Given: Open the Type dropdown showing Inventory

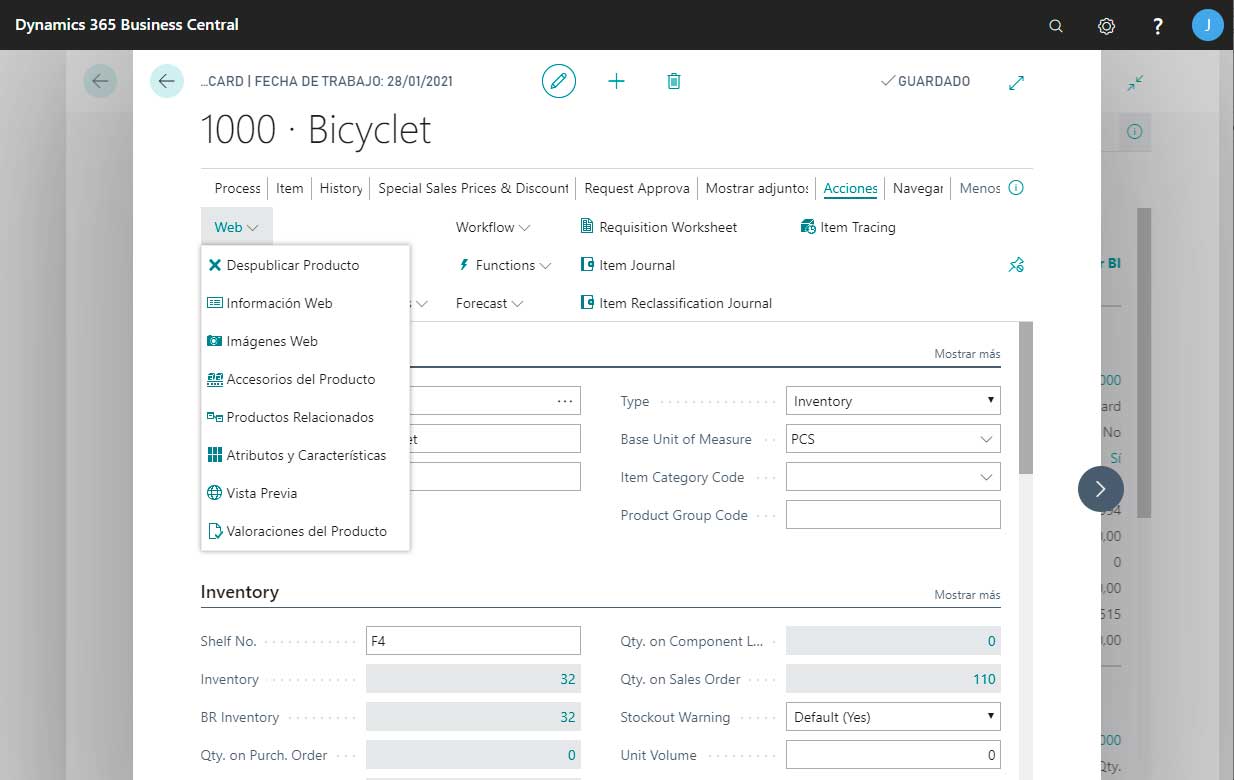Looking at the screenshot, I should click(892, 401).
